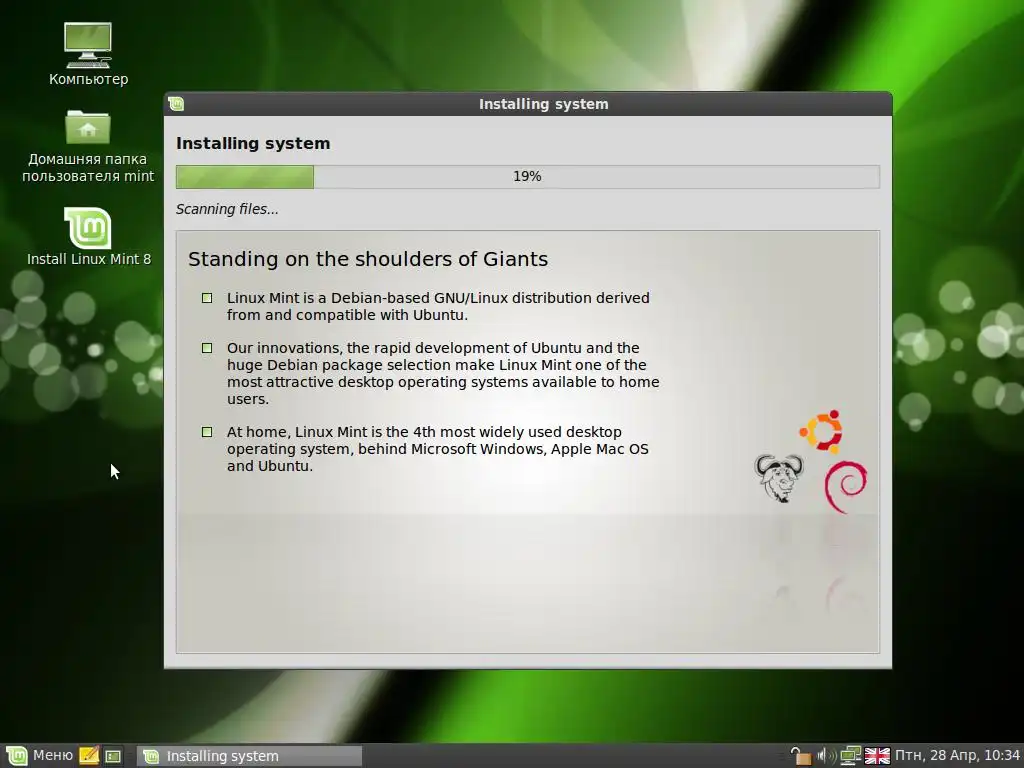
Task: Click the unlocked padlock tray icon
Action: coord(800,756)
